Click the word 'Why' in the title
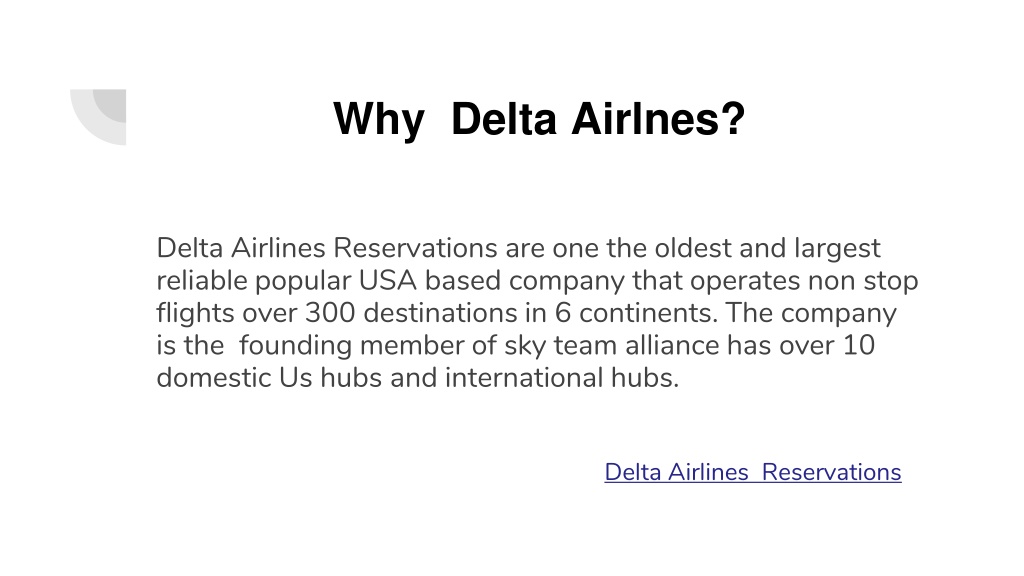 [379, 120]
